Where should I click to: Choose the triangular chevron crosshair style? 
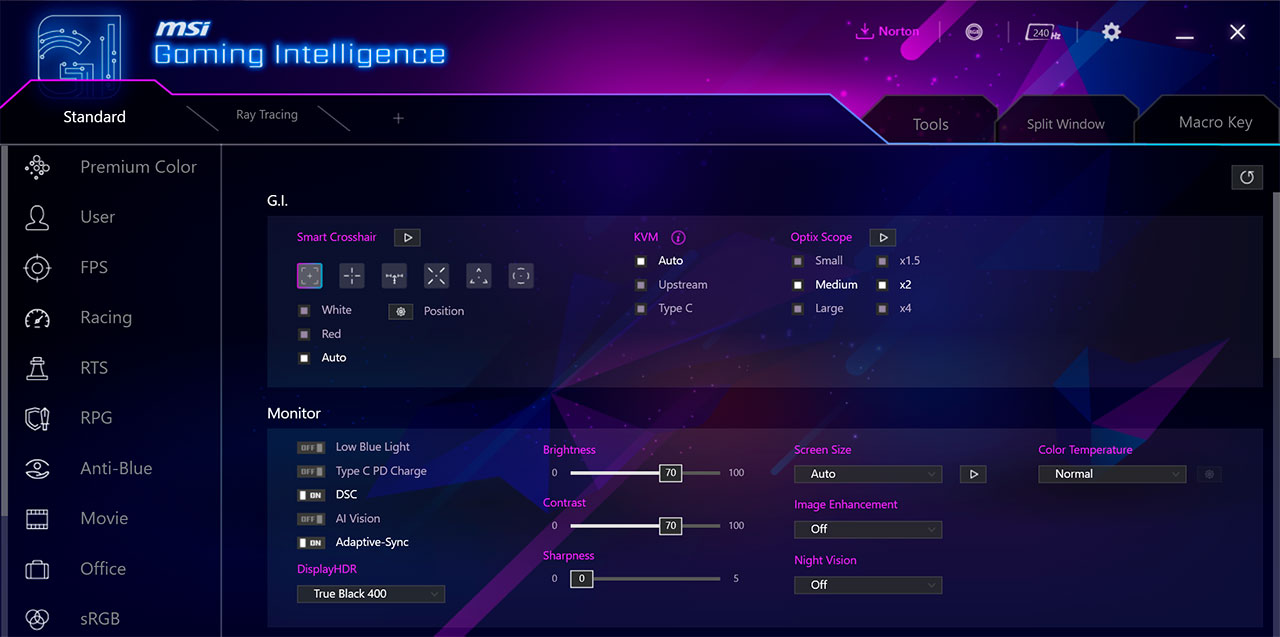pos(479,275)
